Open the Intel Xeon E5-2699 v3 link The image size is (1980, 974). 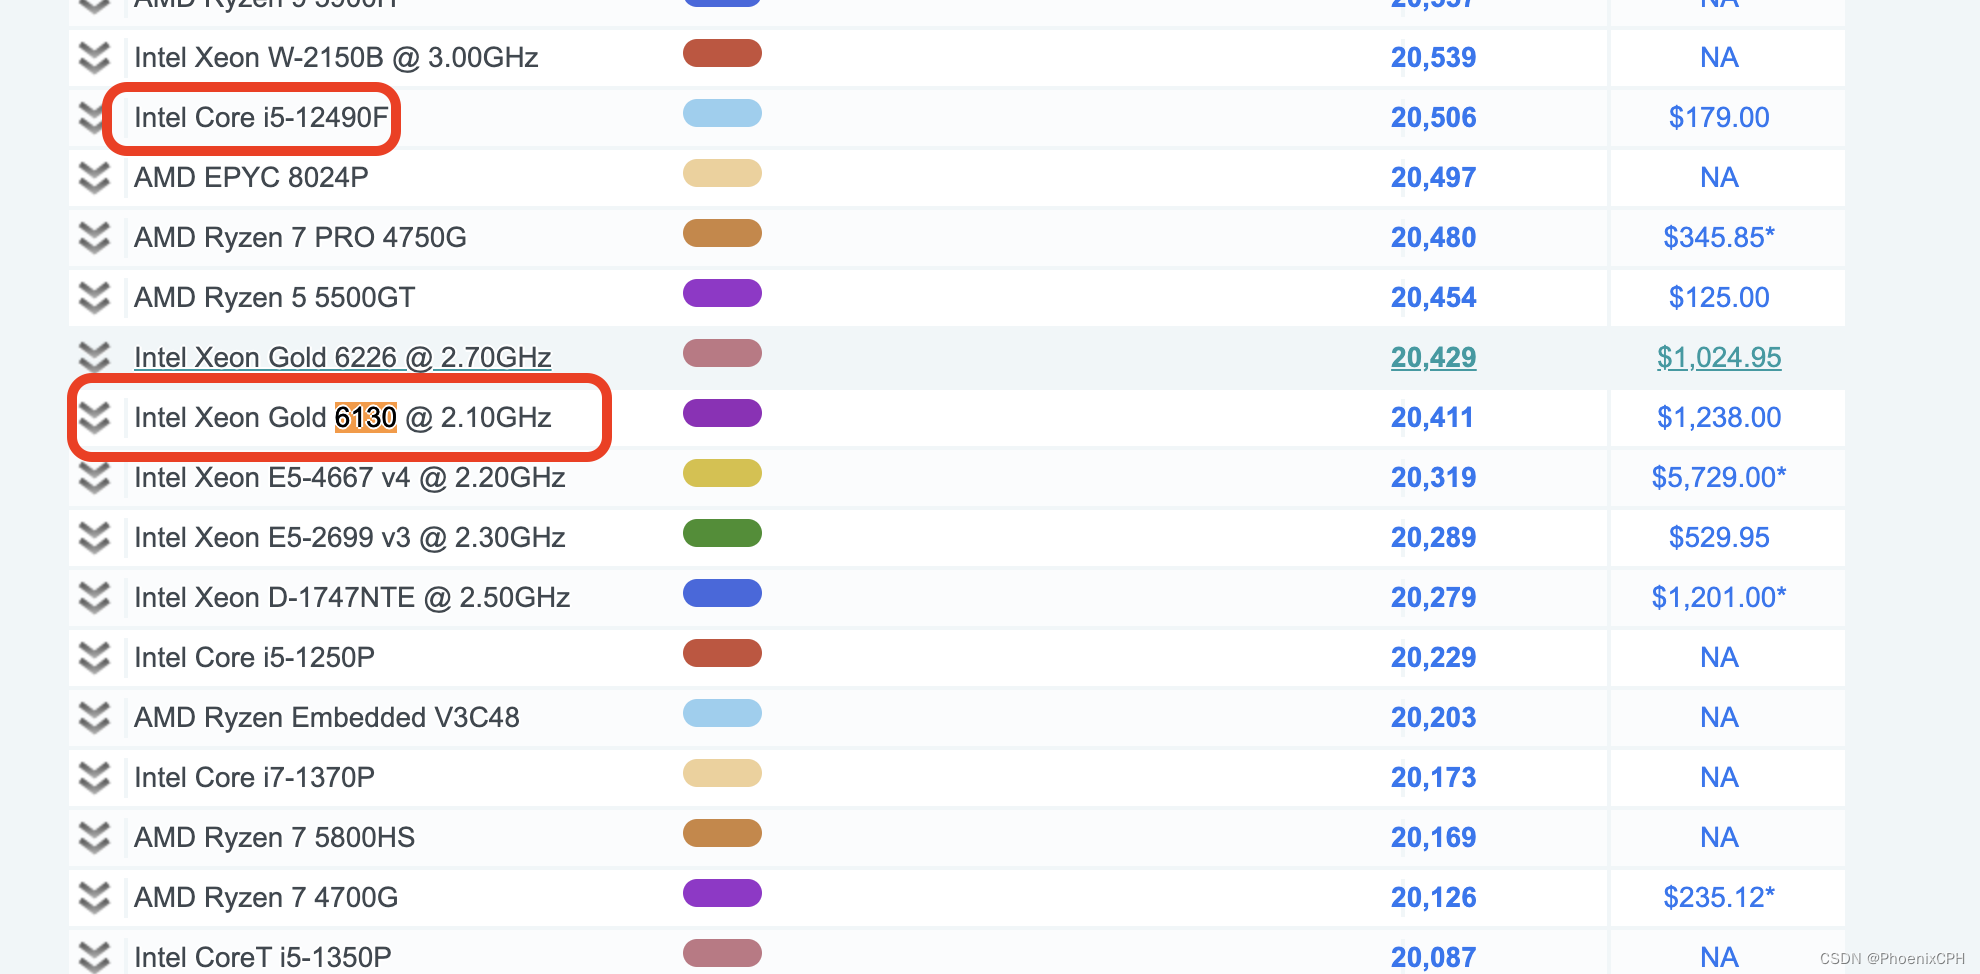click(x=350, y=538)
